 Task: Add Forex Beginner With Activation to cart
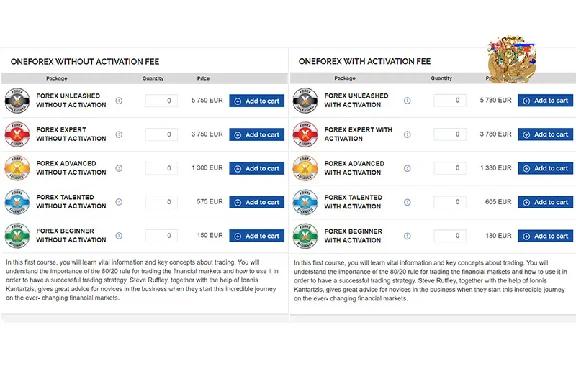(x=545, y=236)
